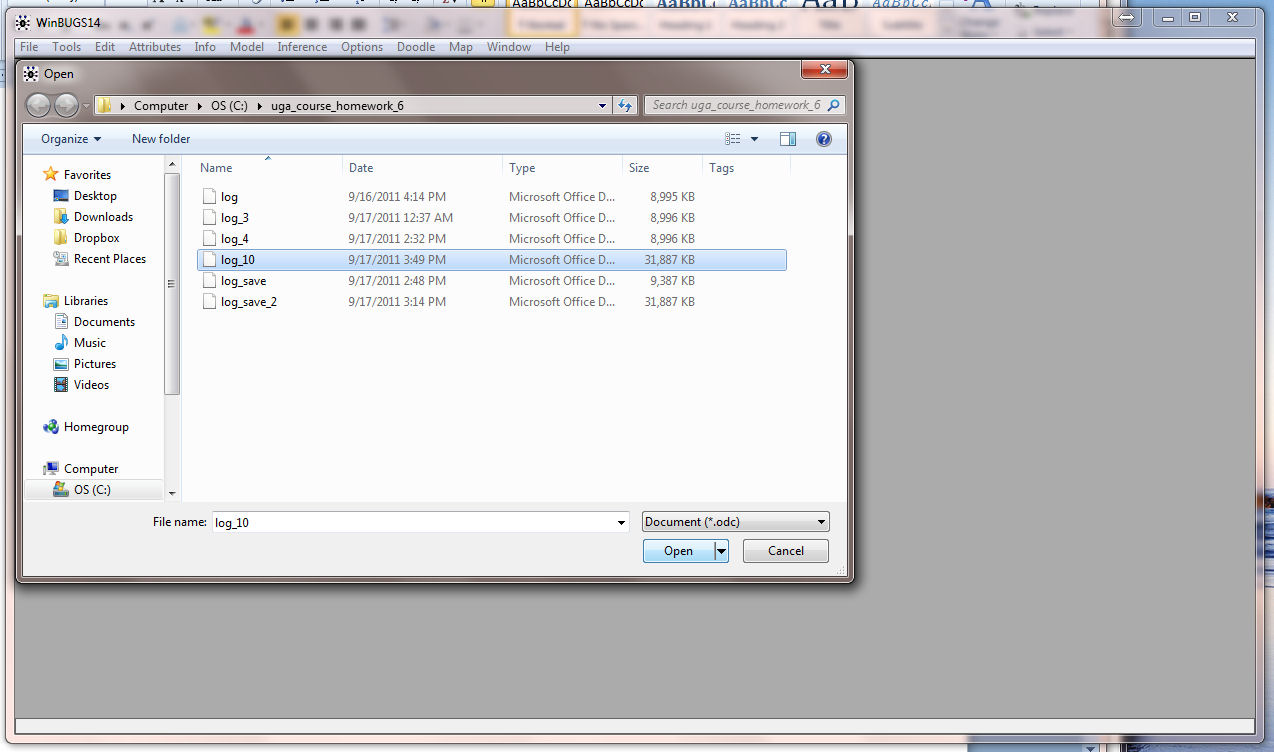The width and height of the screenshot is (1274, 752).
Task: Click the Open button
Action: [x=678, y=551]
